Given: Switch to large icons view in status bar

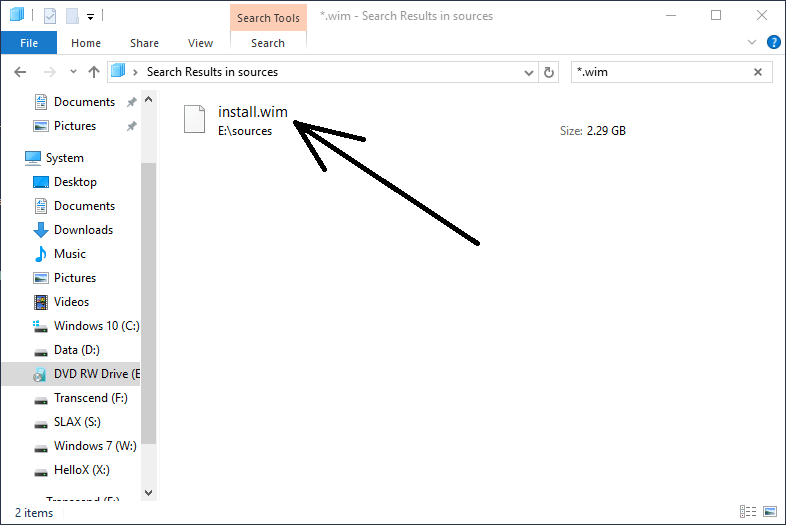Looking at the screenshot, I should click(770, 513).
